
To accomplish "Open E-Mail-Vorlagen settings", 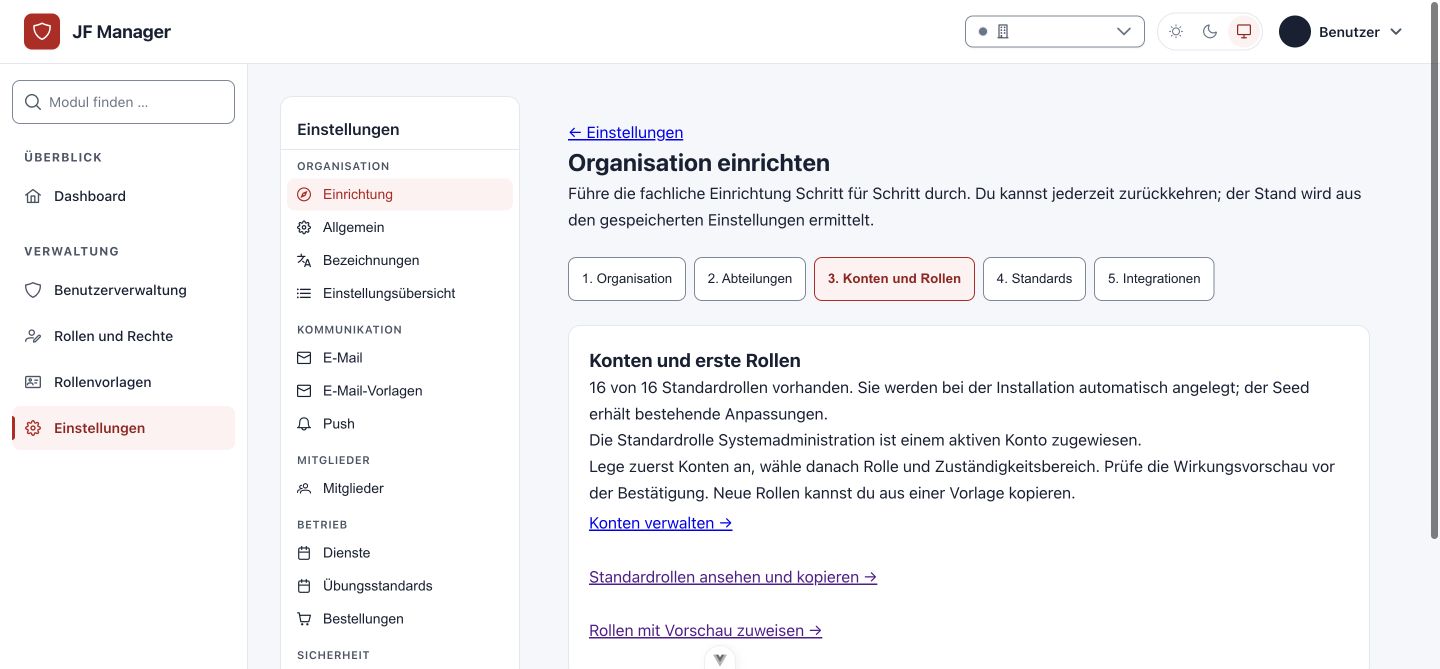I will tap(400, 390).
